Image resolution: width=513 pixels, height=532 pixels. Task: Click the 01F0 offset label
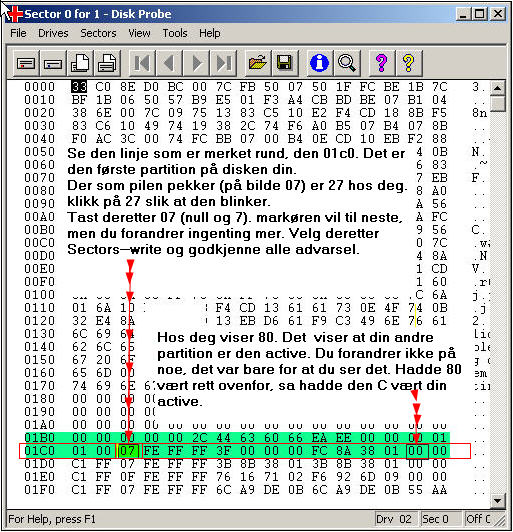point(39,490)
